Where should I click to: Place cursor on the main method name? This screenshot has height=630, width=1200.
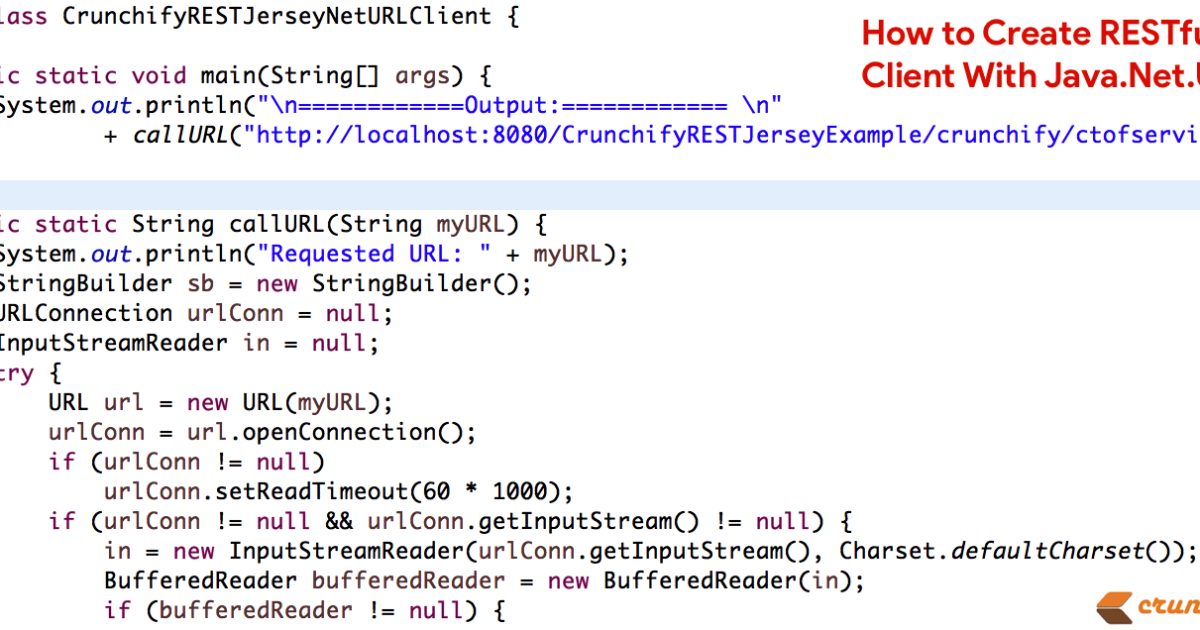pos(227,76)
